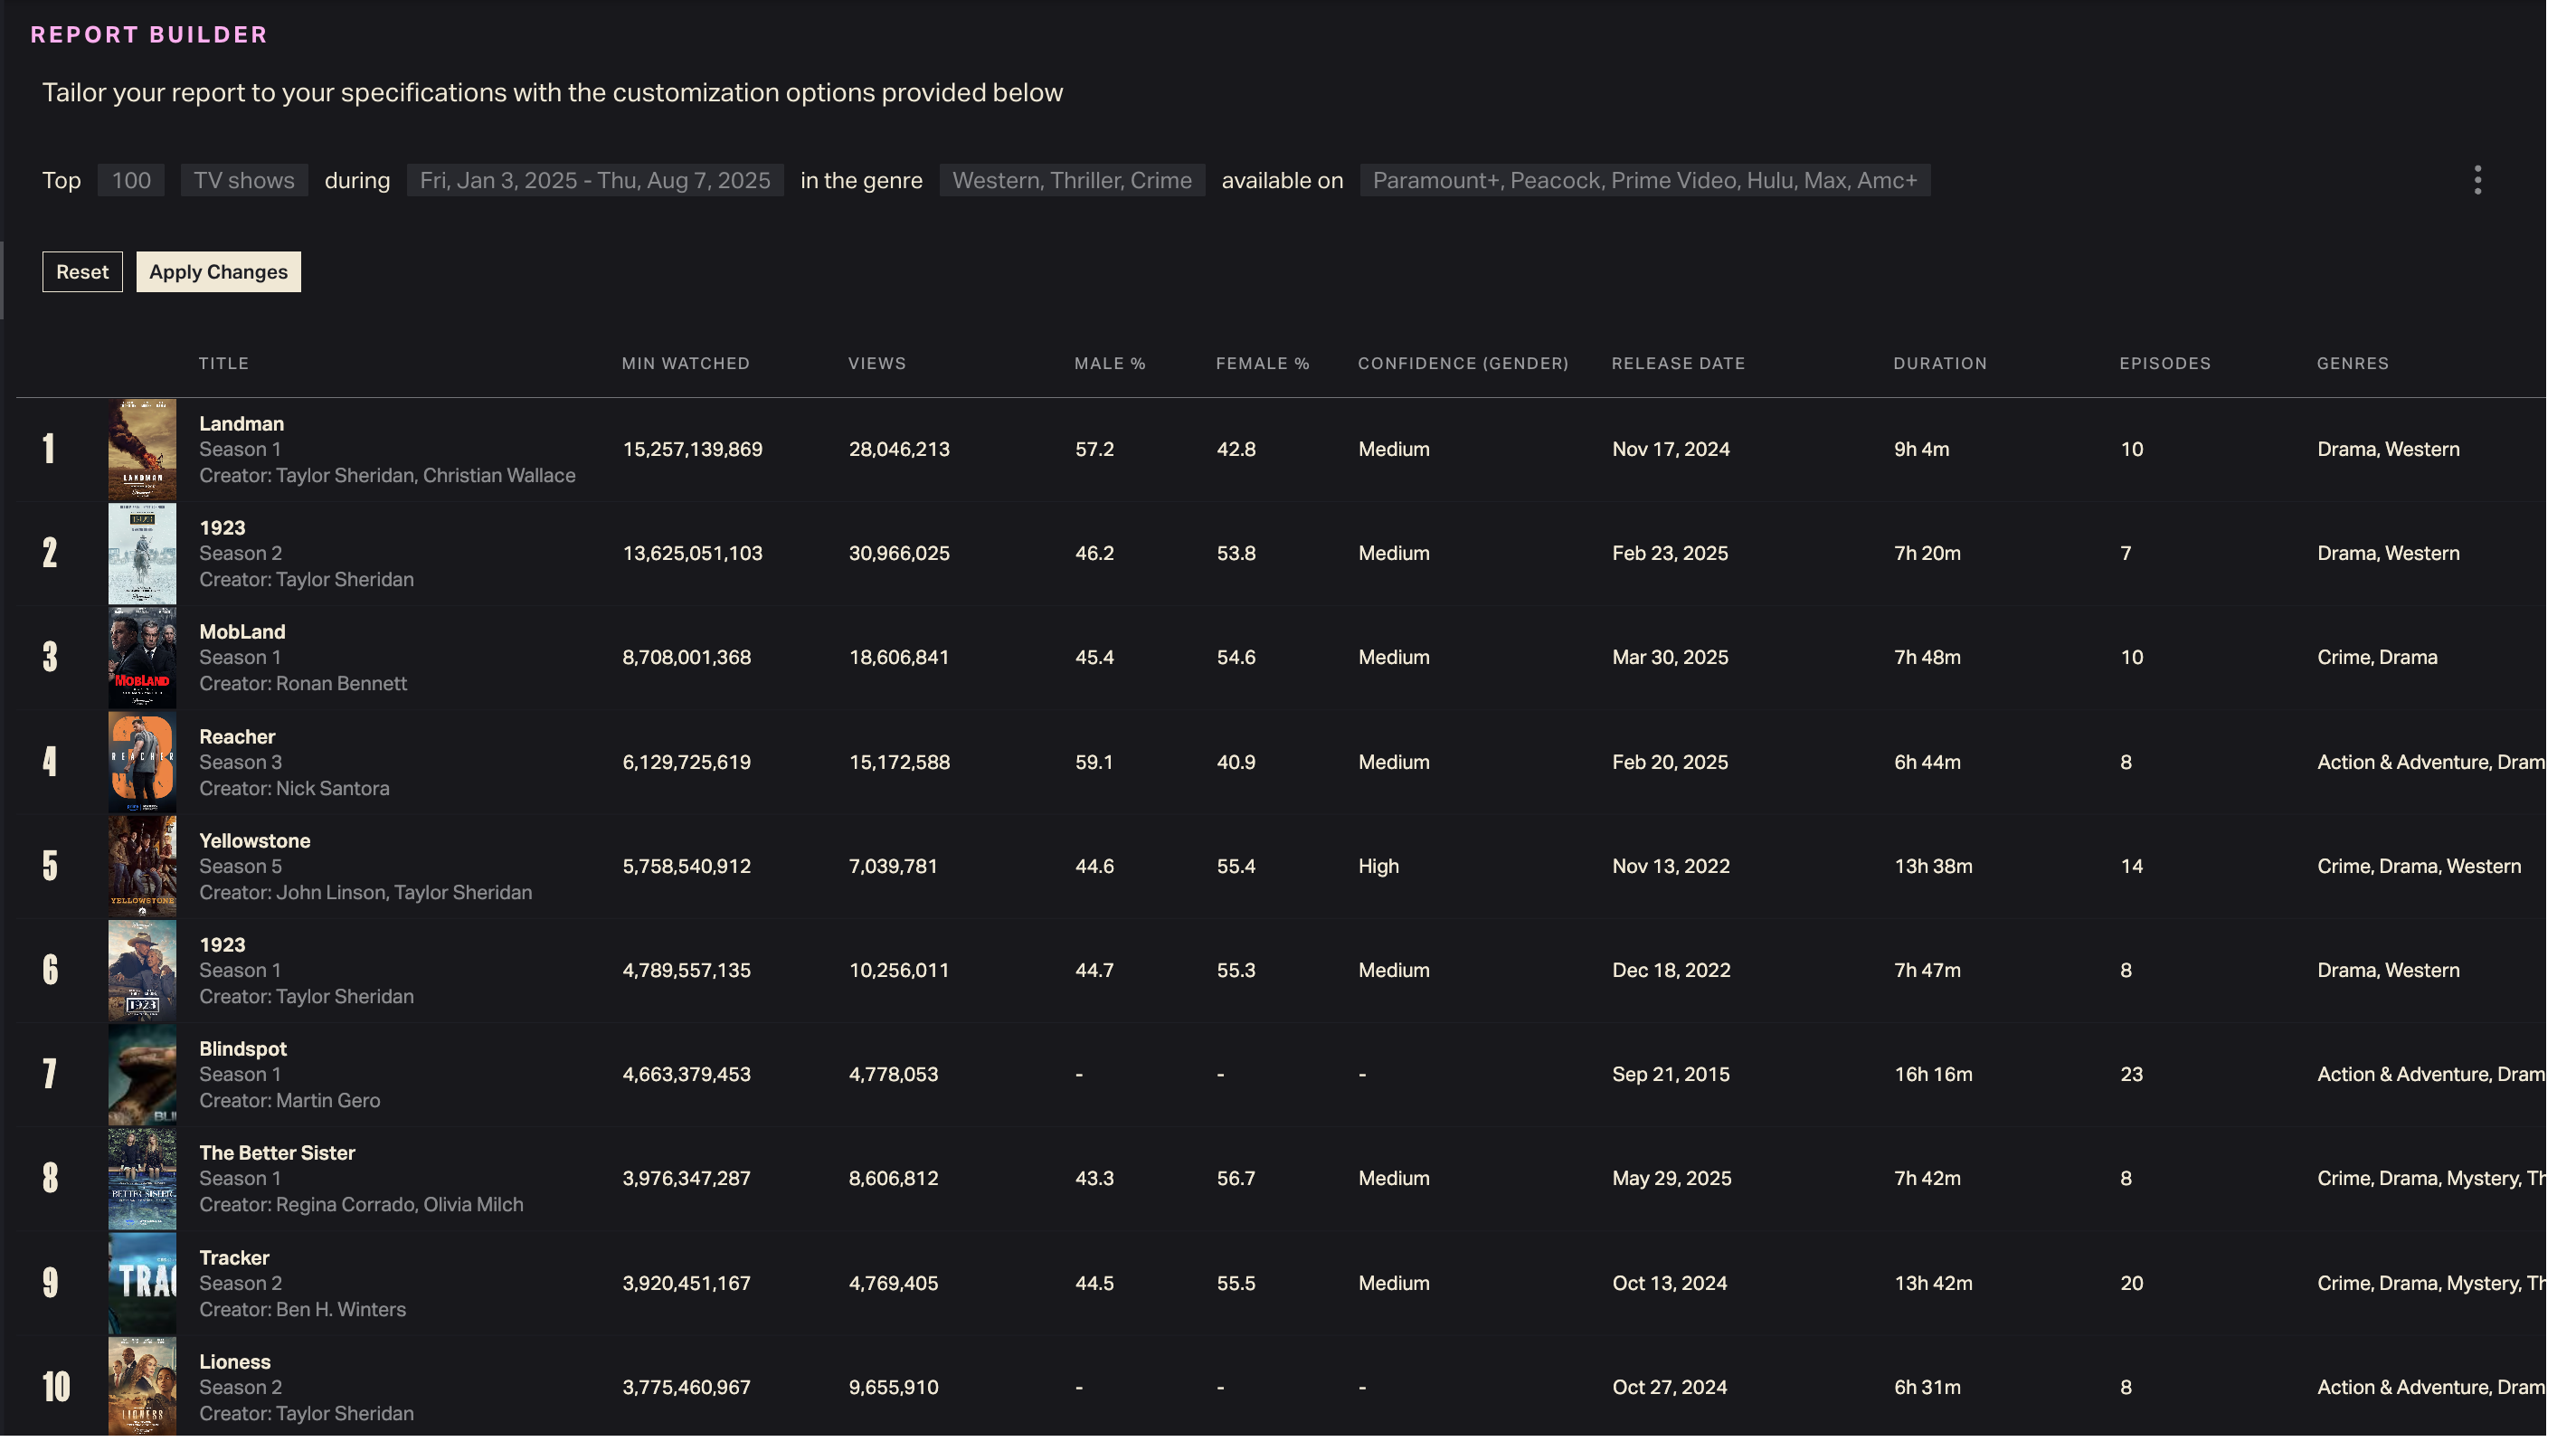This screenshot has height=1451, width=2576.
Task: Click the Blindspot poster thumbnail
Action: (x=142, y=1074)
